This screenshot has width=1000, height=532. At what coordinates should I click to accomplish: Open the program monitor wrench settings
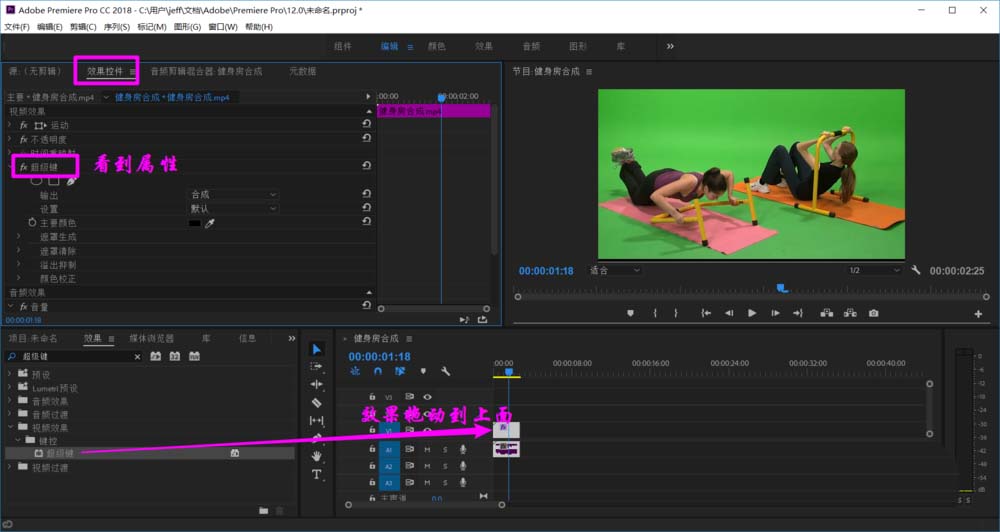(x=916, y=271)
